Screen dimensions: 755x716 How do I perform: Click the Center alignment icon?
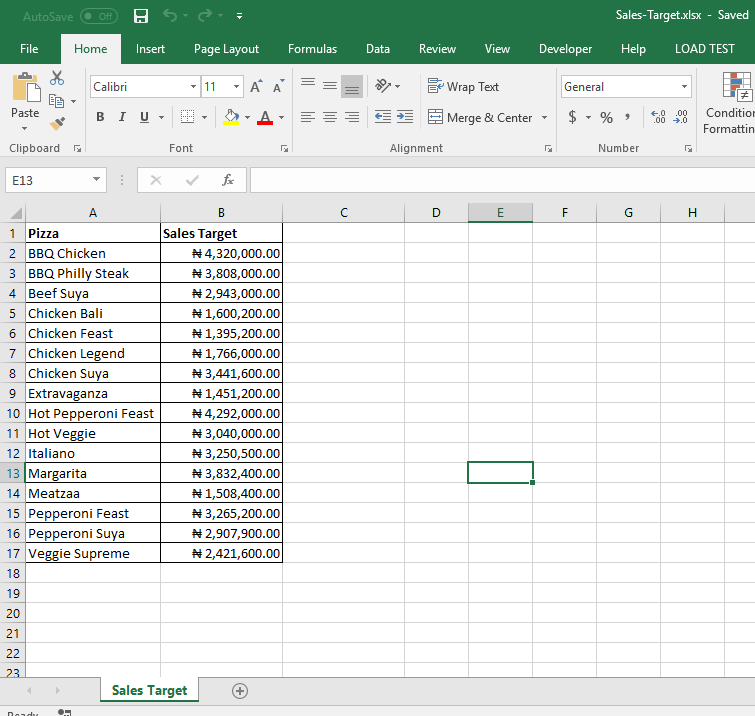click(330, 117)
